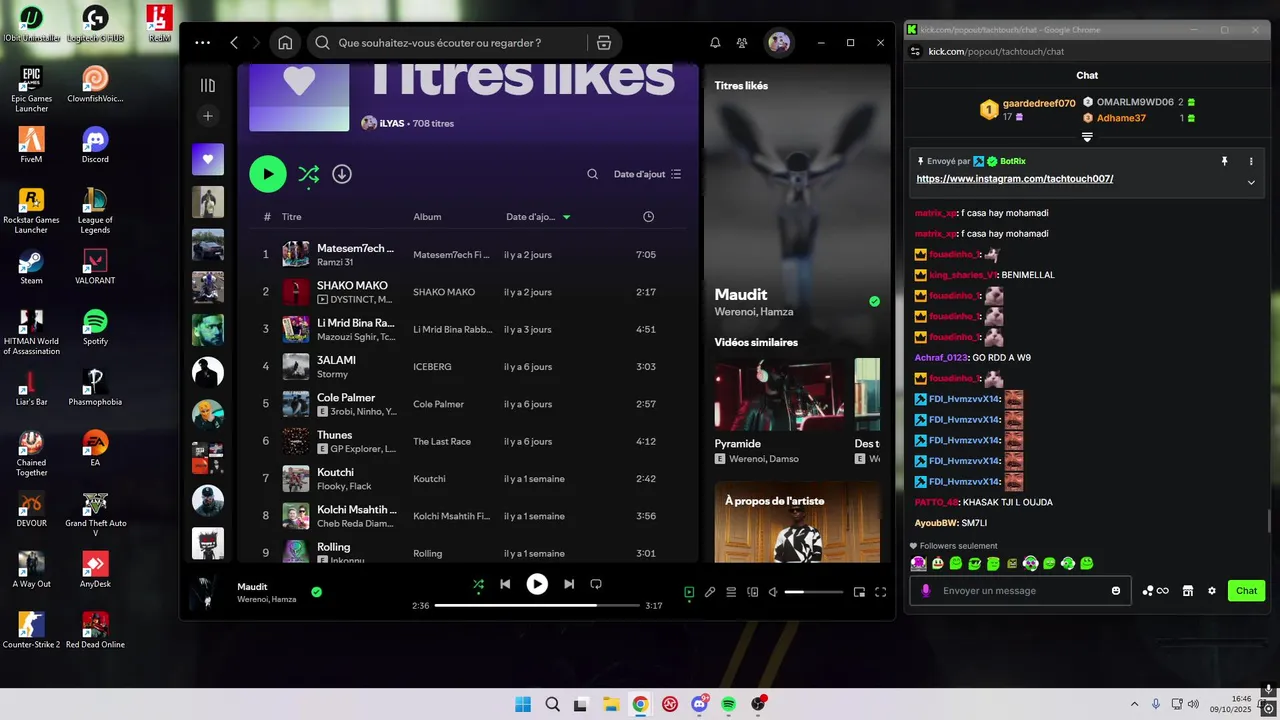Image resolution: width=1280 pixels, height=720 pixels.
Task: Show lyrics with microphone icon
Action: tap(710, 592)
